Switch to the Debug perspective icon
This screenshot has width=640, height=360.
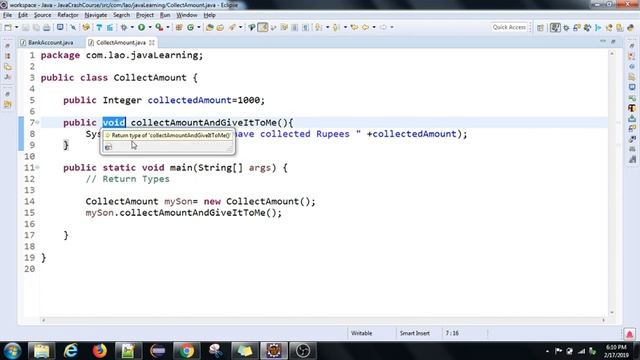coord(566,28)
